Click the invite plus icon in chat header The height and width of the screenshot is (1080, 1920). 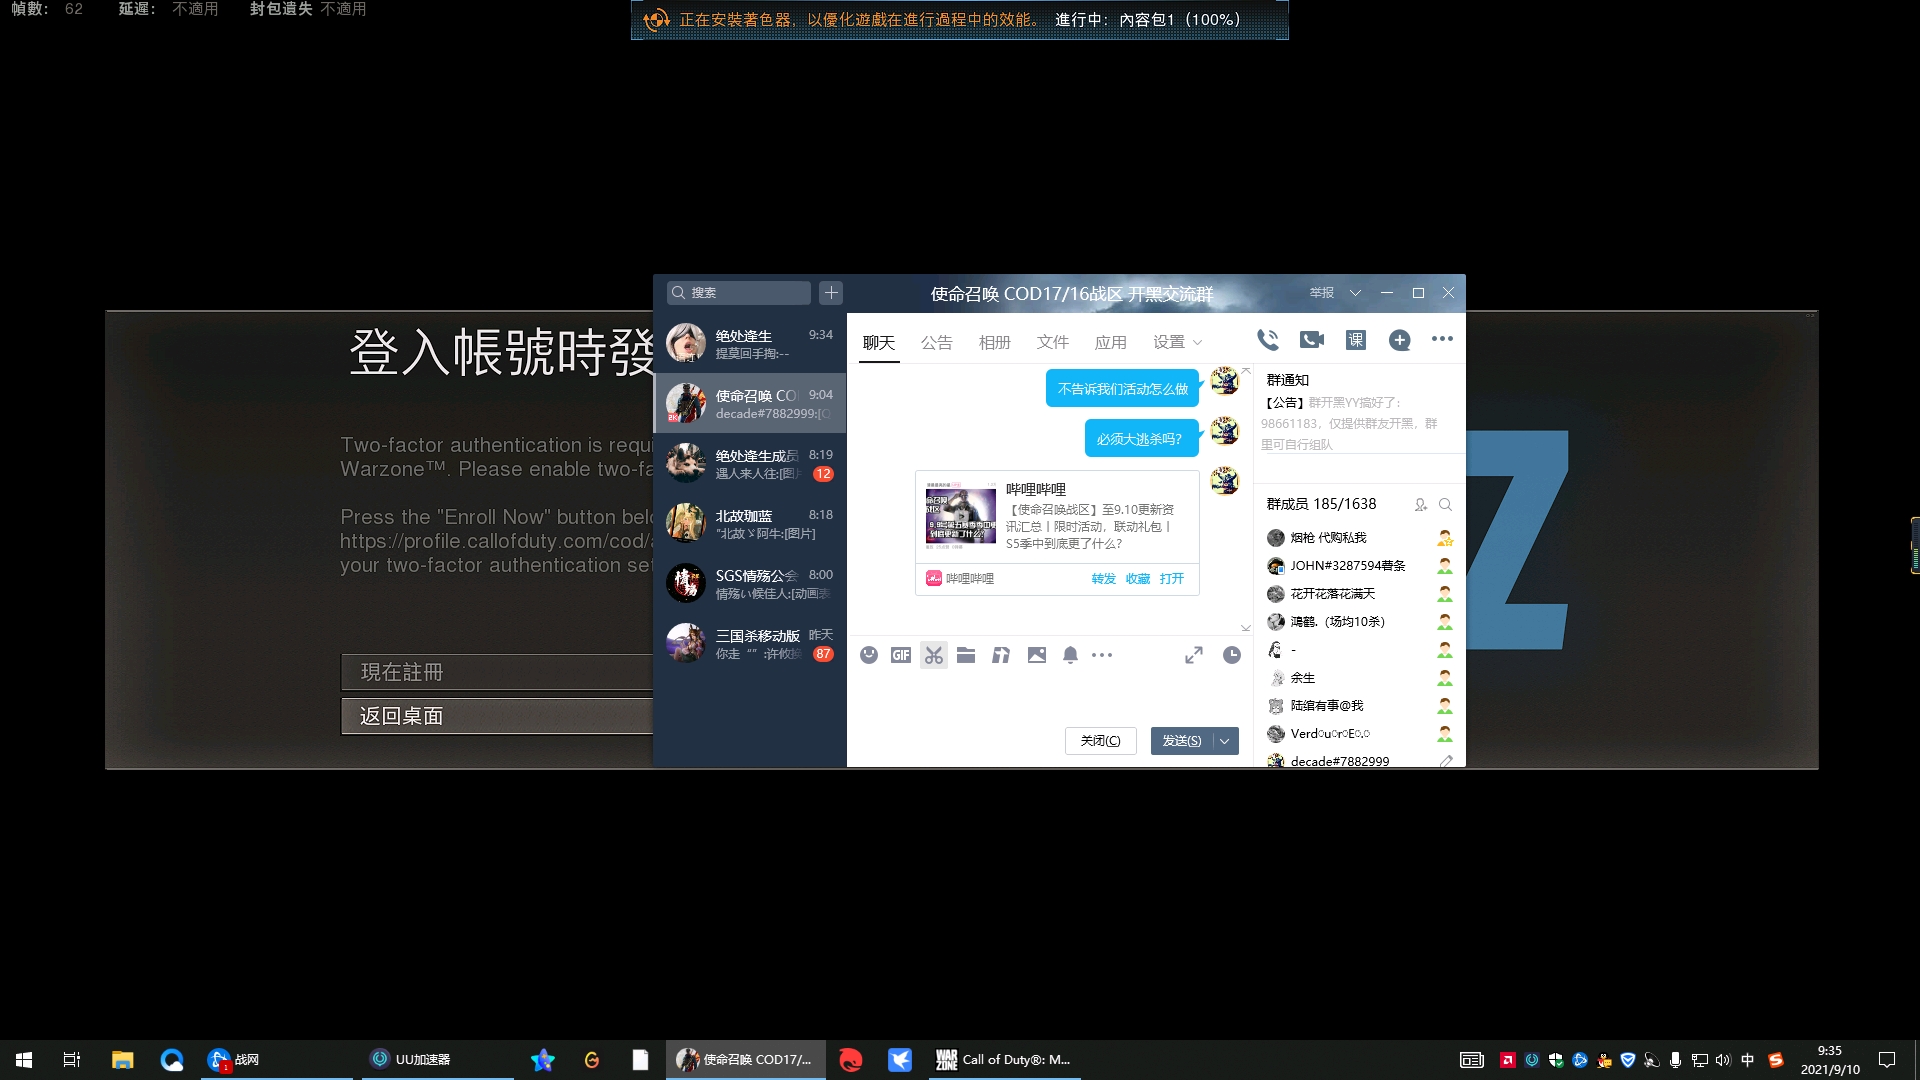coord(1400,340)
